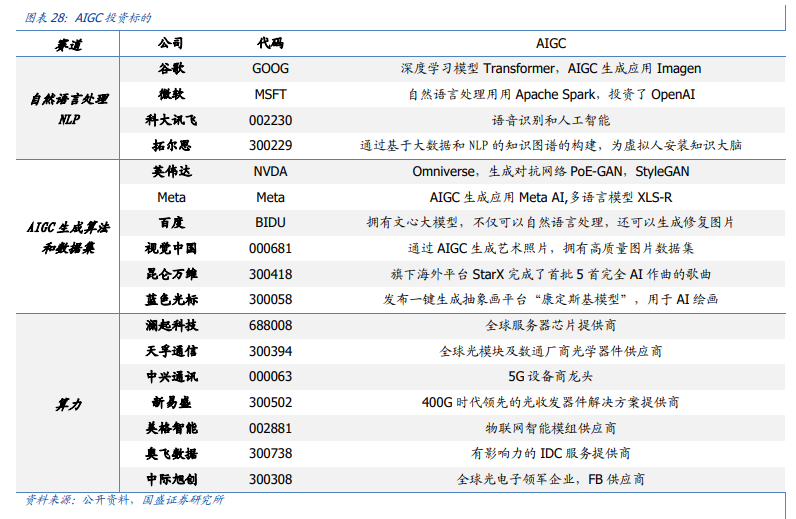Click stock code '002230'
The image size is (796, 519).
(x=270, y=120)
